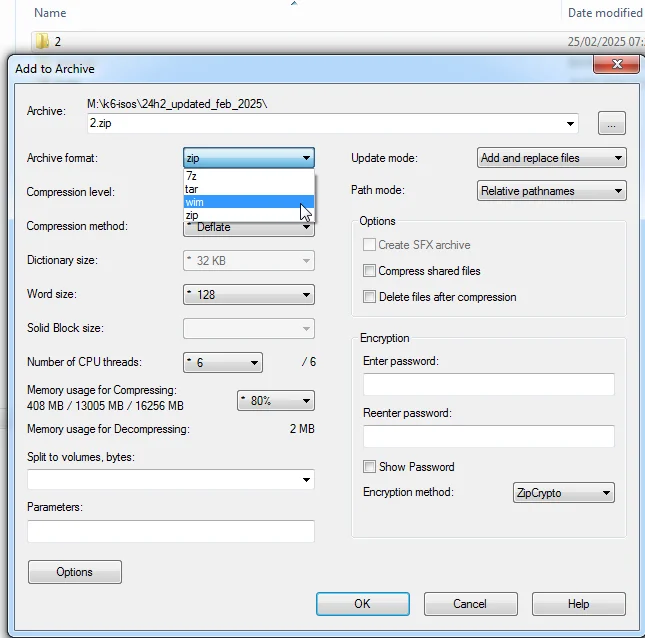Open the Solid Block size dropdown

click(x=248, y=329)
